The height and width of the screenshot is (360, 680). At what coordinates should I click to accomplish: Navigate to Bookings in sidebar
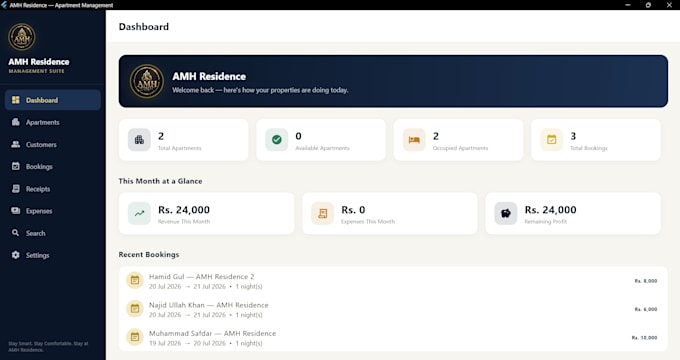(x=53, y=167)
